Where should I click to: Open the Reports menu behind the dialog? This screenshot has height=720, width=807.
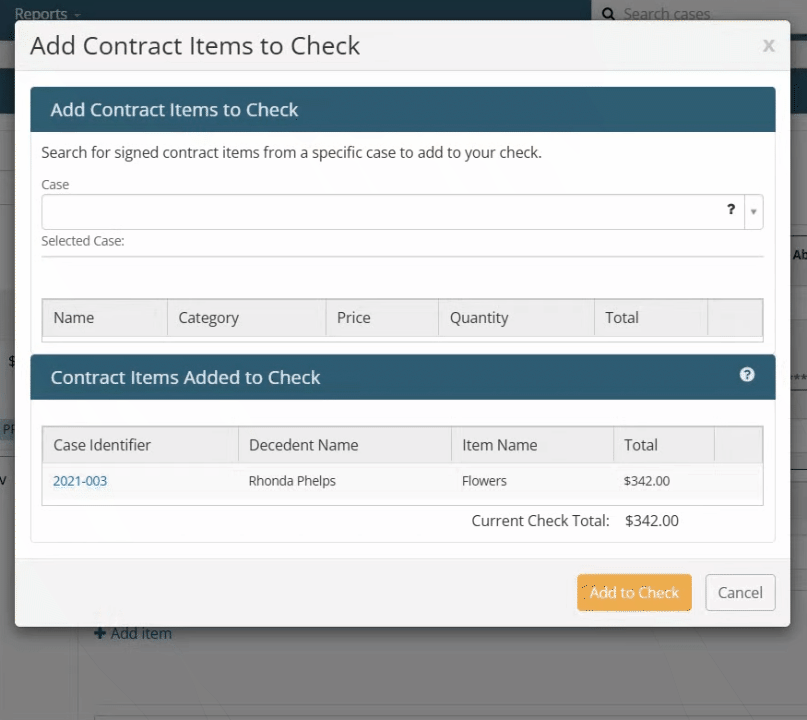[47, 13]
